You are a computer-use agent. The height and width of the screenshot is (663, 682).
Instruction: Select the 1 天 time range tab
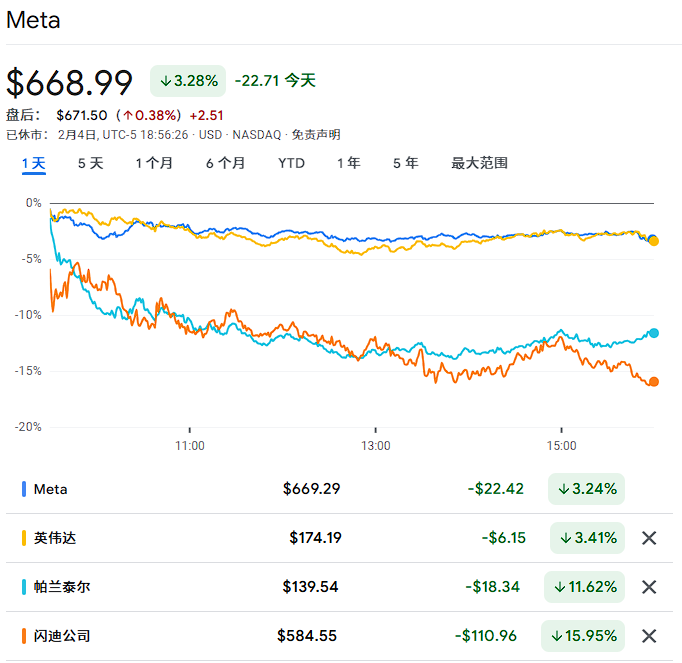[34, 163]
